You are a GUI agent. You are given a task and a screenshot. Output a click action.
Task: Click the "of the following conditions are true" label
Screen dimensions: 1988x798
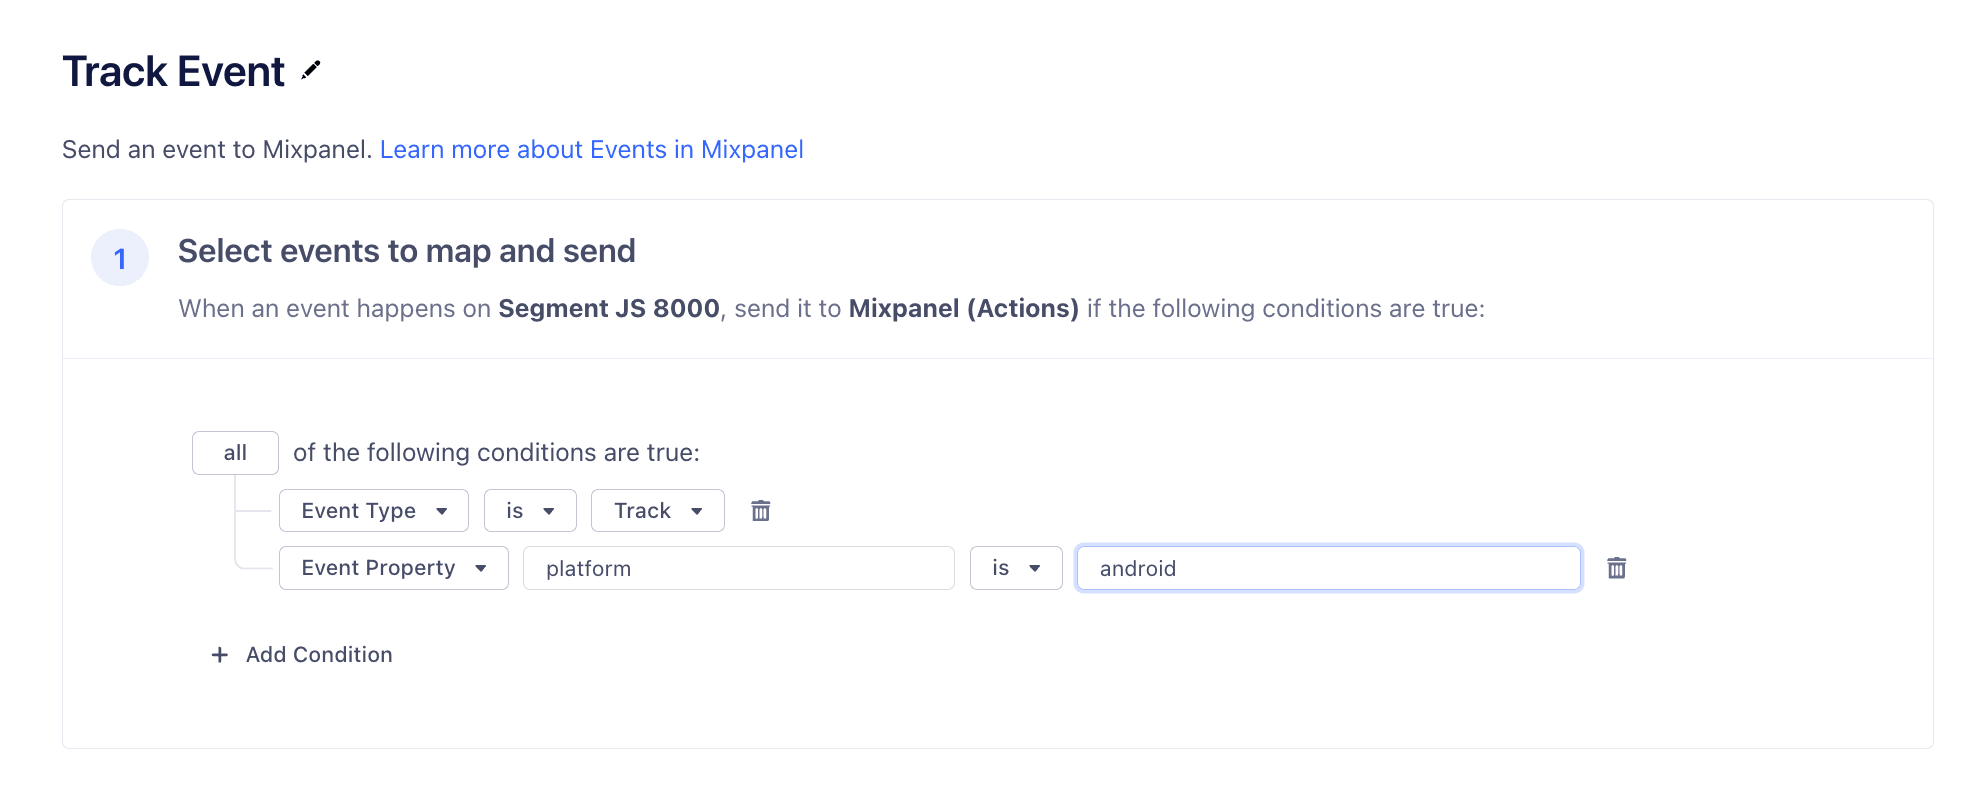coord(496,453)
